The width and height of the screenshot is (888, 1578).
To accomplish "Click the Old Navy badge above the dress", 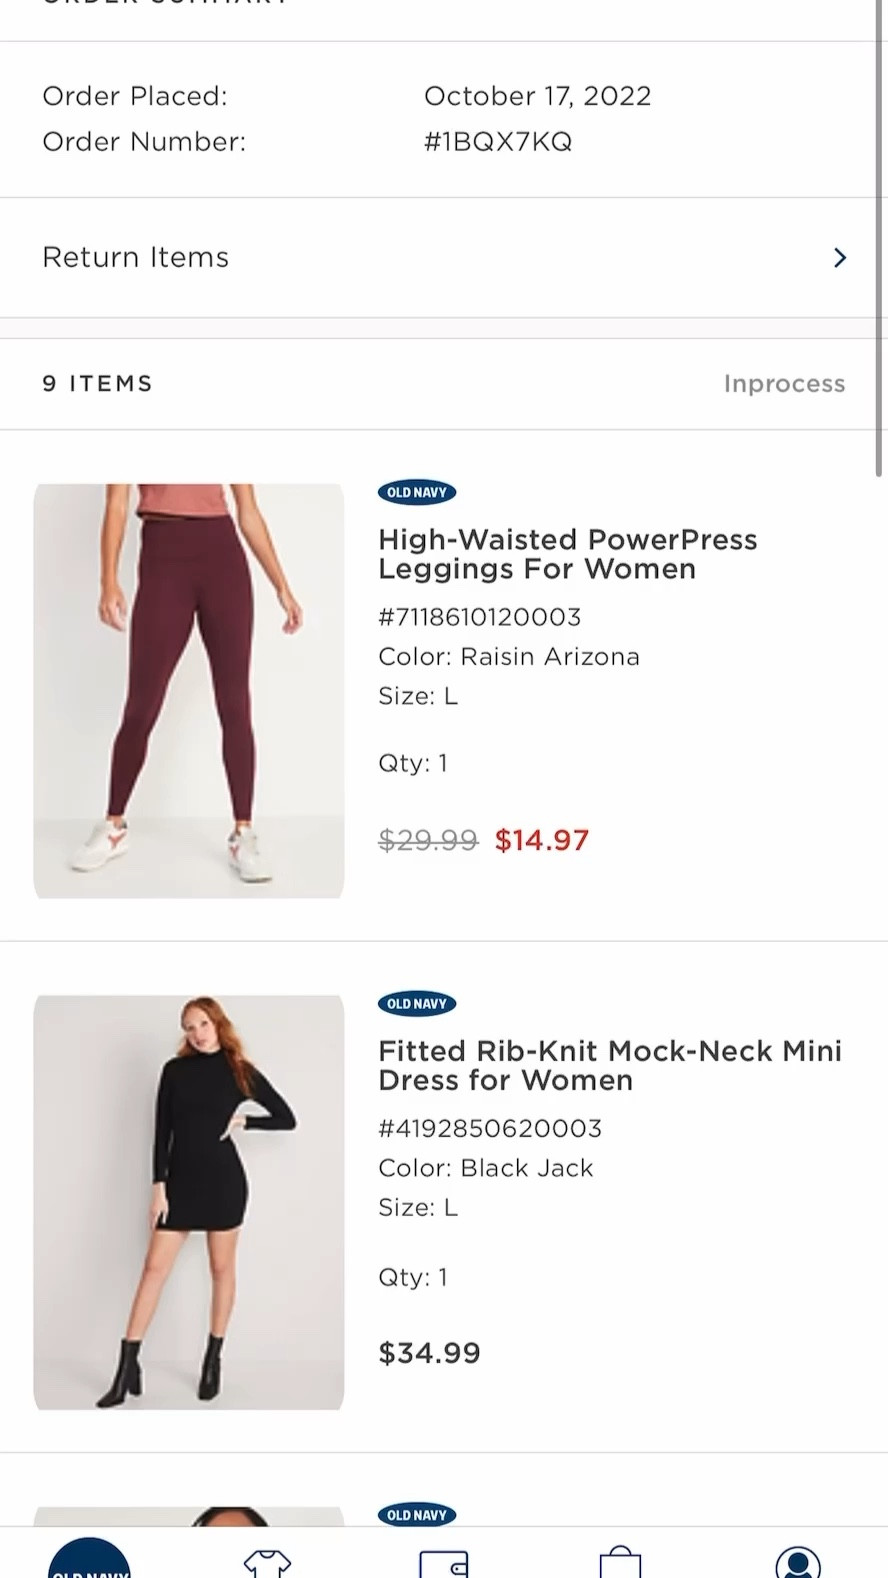I will pyautogui.click(x=416, y=1004).
